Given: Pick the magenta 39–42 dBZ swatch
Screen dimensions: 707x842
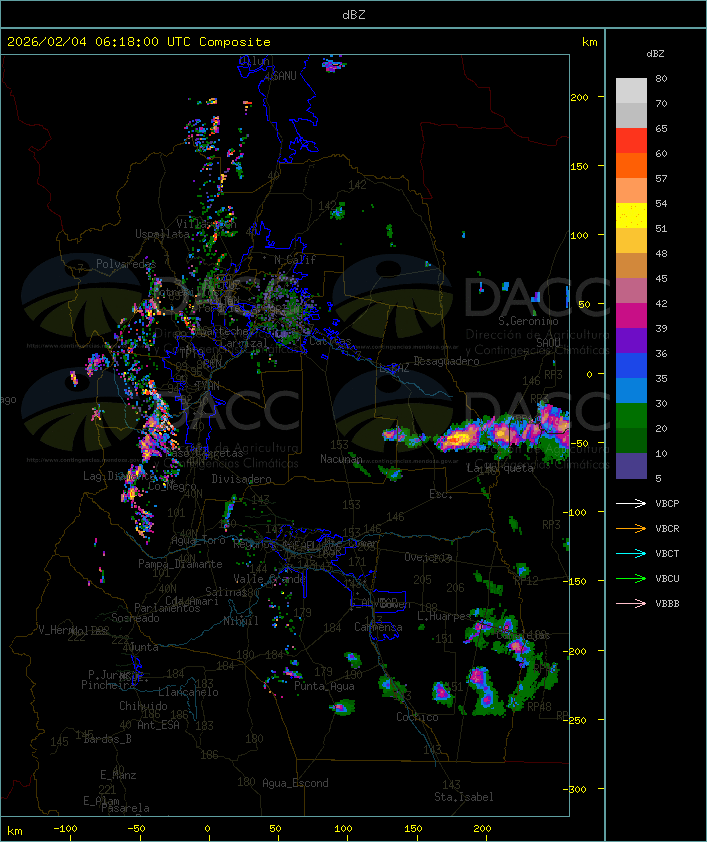Looking at the screenshot, I should [631, 316].
